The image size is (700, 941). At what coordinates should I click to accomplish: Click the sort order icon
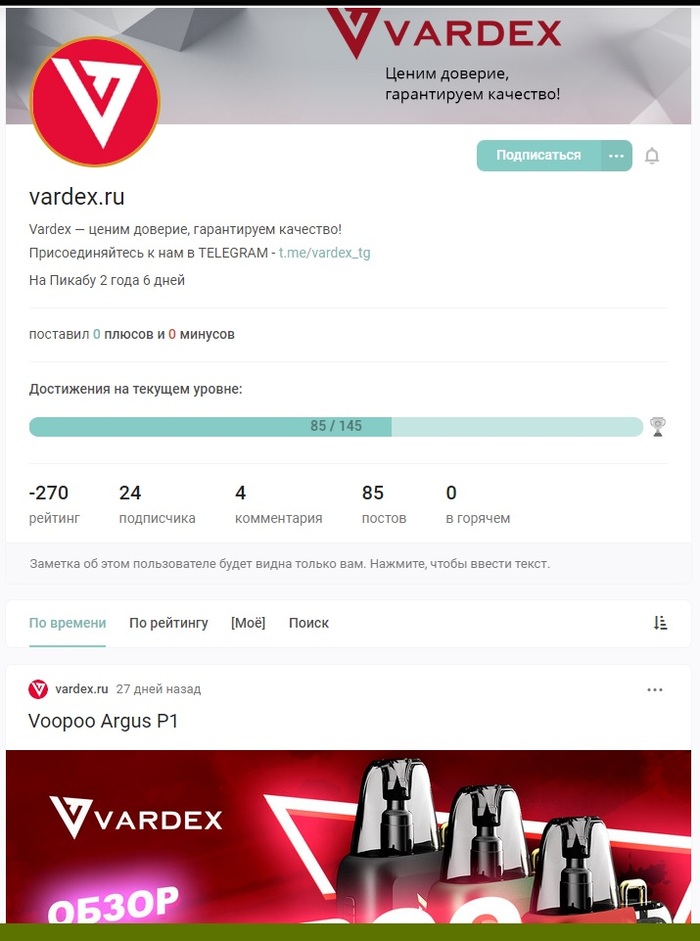(660, 623)
